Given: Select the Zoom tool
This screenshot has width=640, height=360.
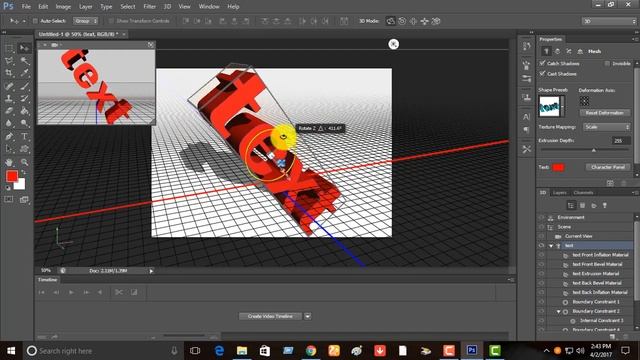Looking at the screenshot, I should pos(24,162).
